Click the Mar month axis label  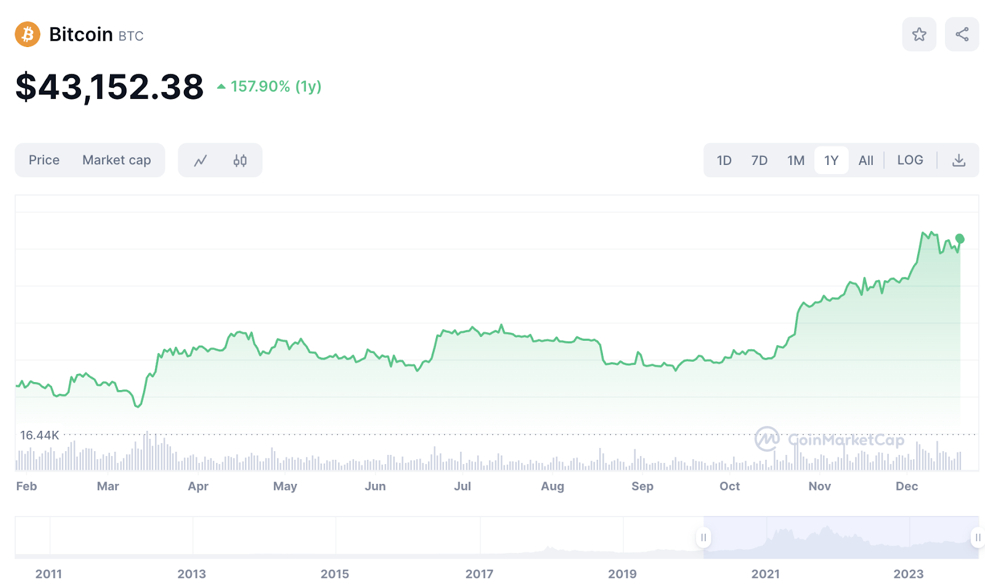[x=107, y=486]
